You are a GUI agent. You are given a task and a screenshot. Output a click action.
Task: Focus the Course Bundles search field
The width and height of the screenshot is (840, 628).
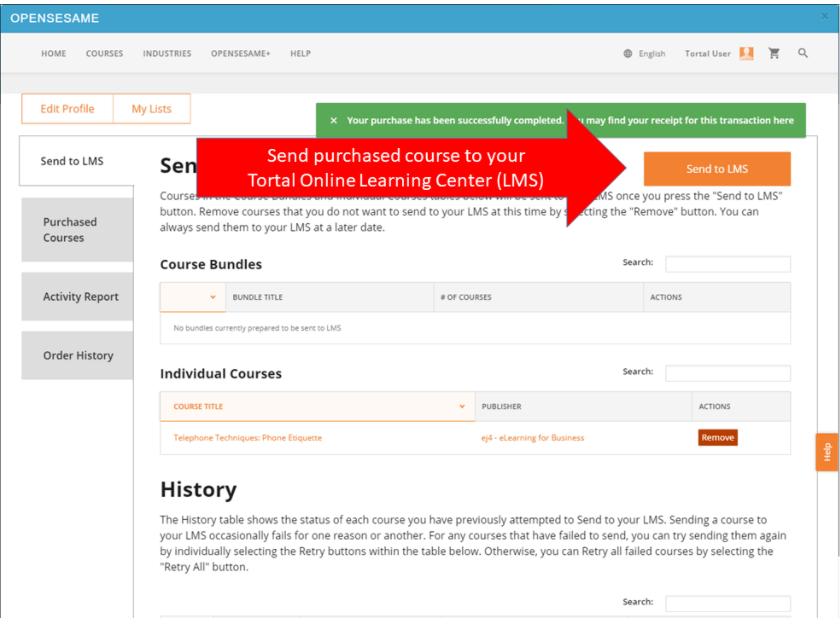[728, 264]
